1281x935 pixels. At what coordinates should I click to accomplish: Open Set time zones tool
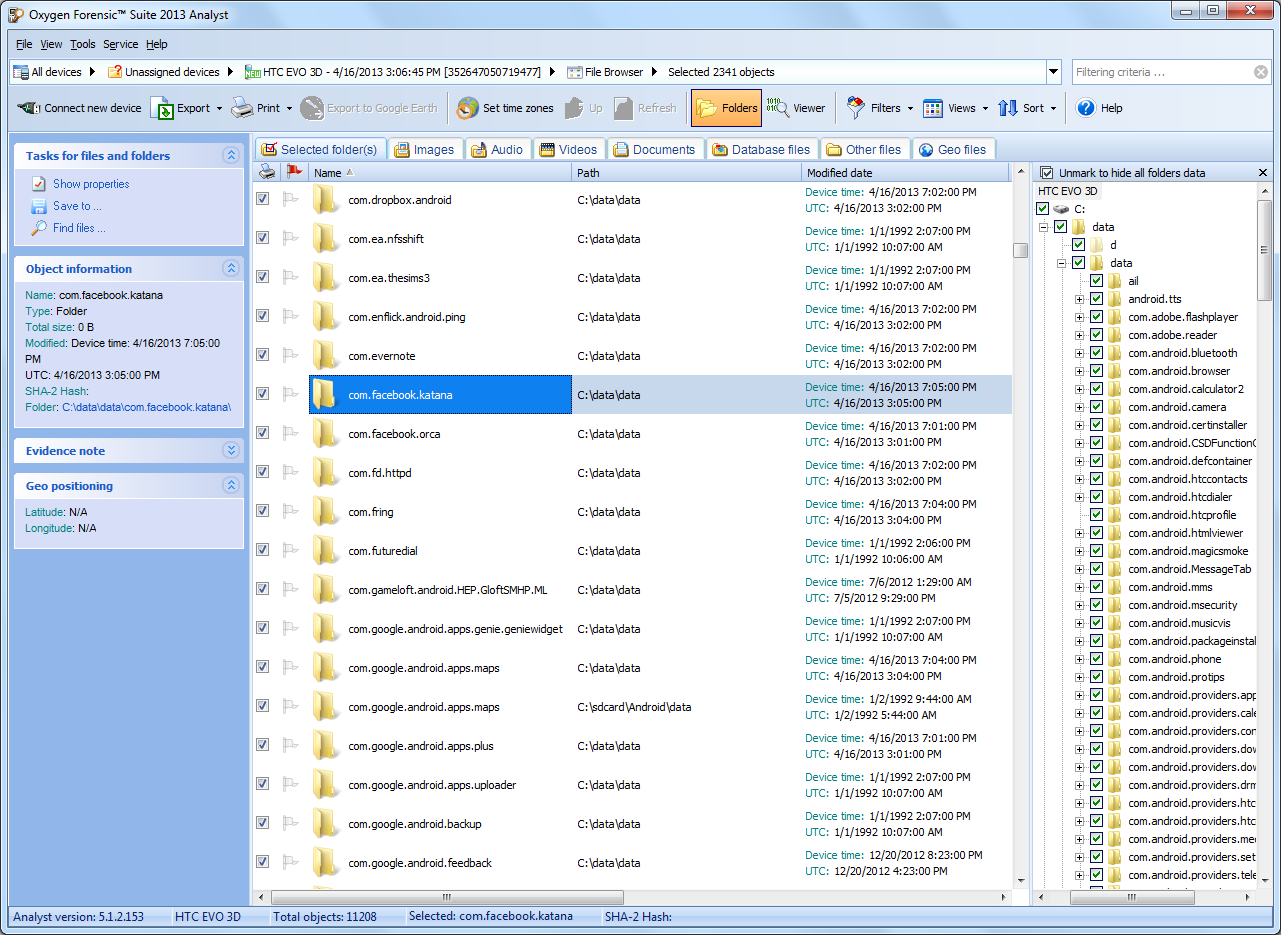[505, 108]
